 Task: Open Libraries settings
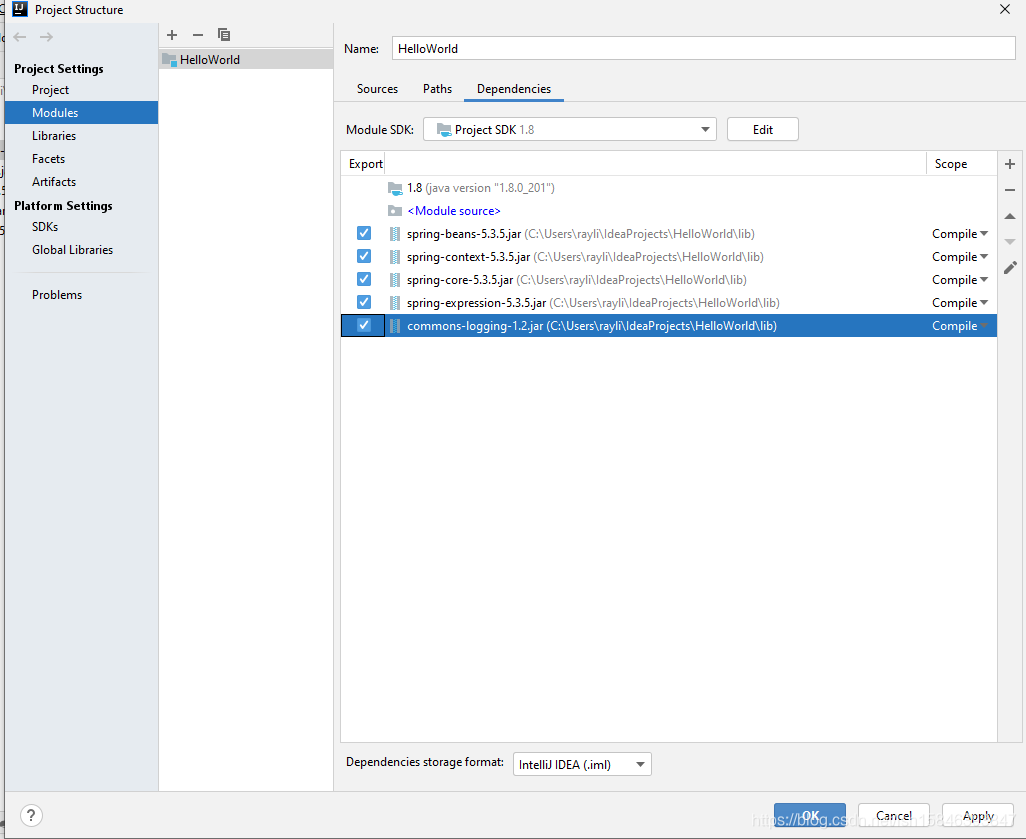point(54,136)
